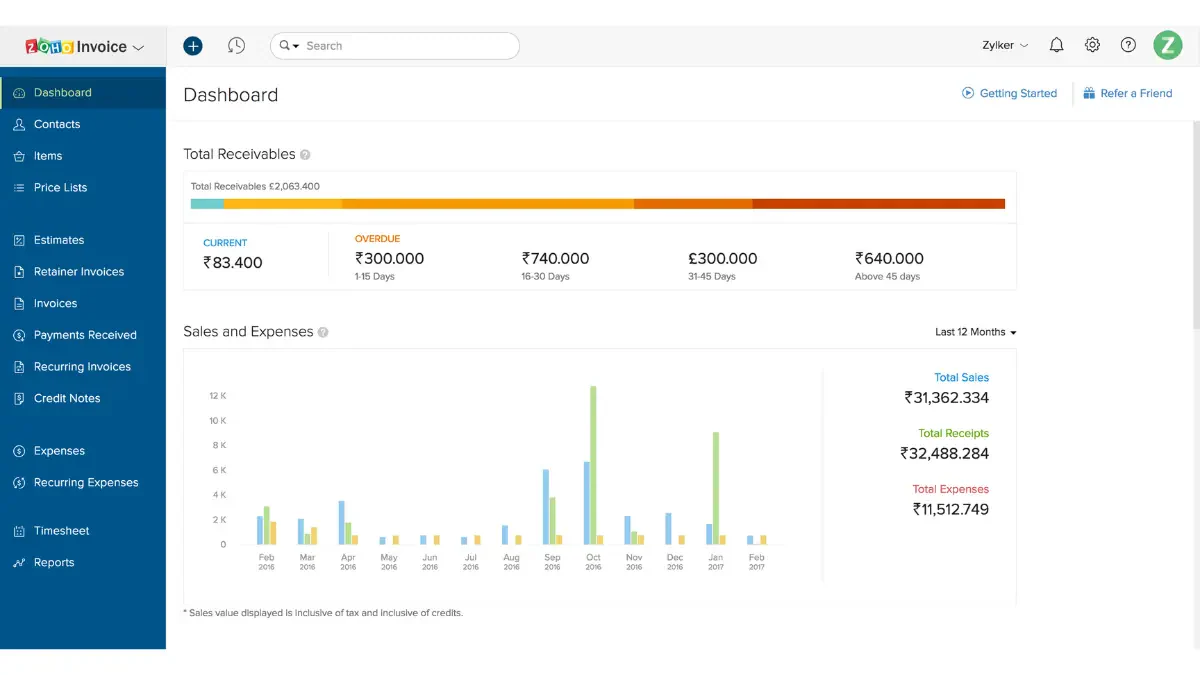Click the Price Lists icon
Viewport: 1200px width, 675px height.
point(19,188)
